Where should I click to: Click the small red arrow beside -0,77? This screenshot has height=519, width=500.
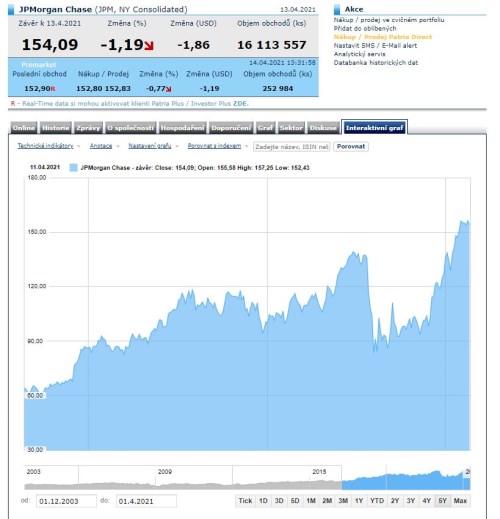169,89
